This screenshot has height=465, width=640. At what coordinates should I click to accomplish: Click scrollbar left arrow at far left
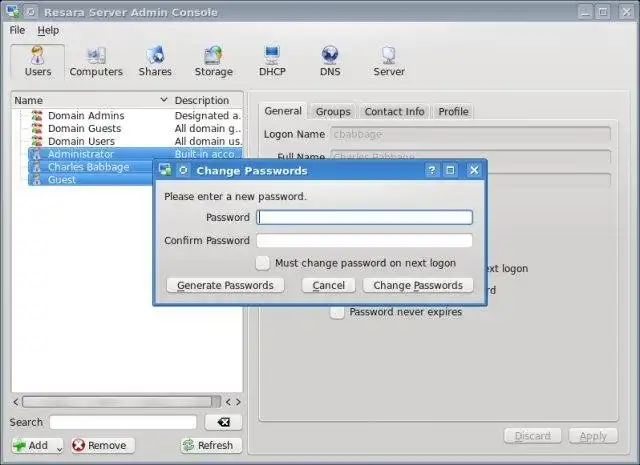16,402
